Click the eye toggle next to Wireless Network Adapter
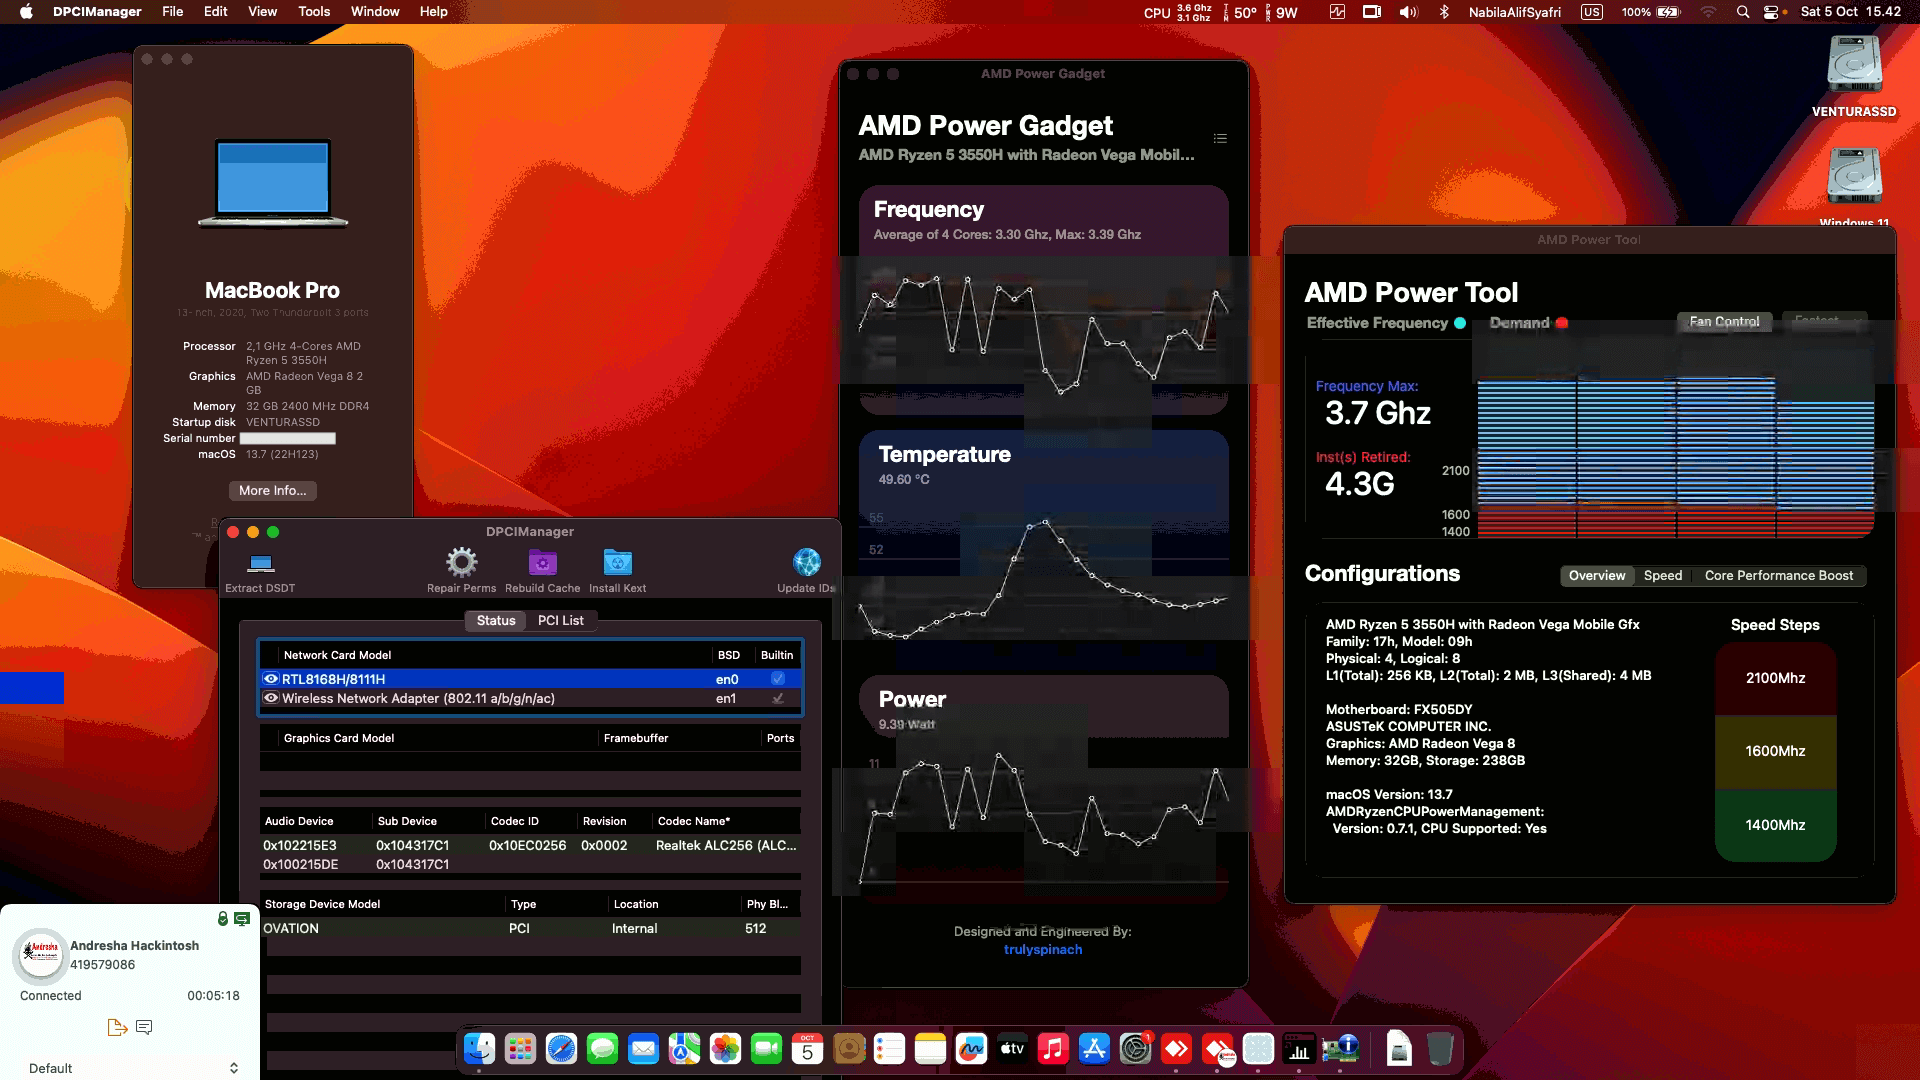Image resolution: width=1920 pixels, height=1080 pixels. click(x=270, y=698)
